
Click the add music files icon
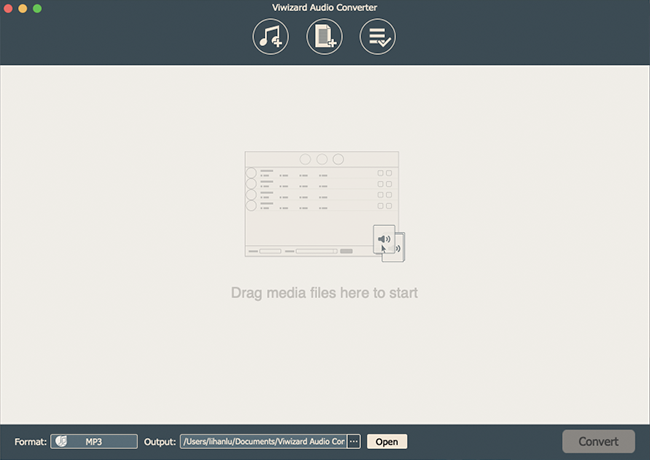tap(271, 37)
